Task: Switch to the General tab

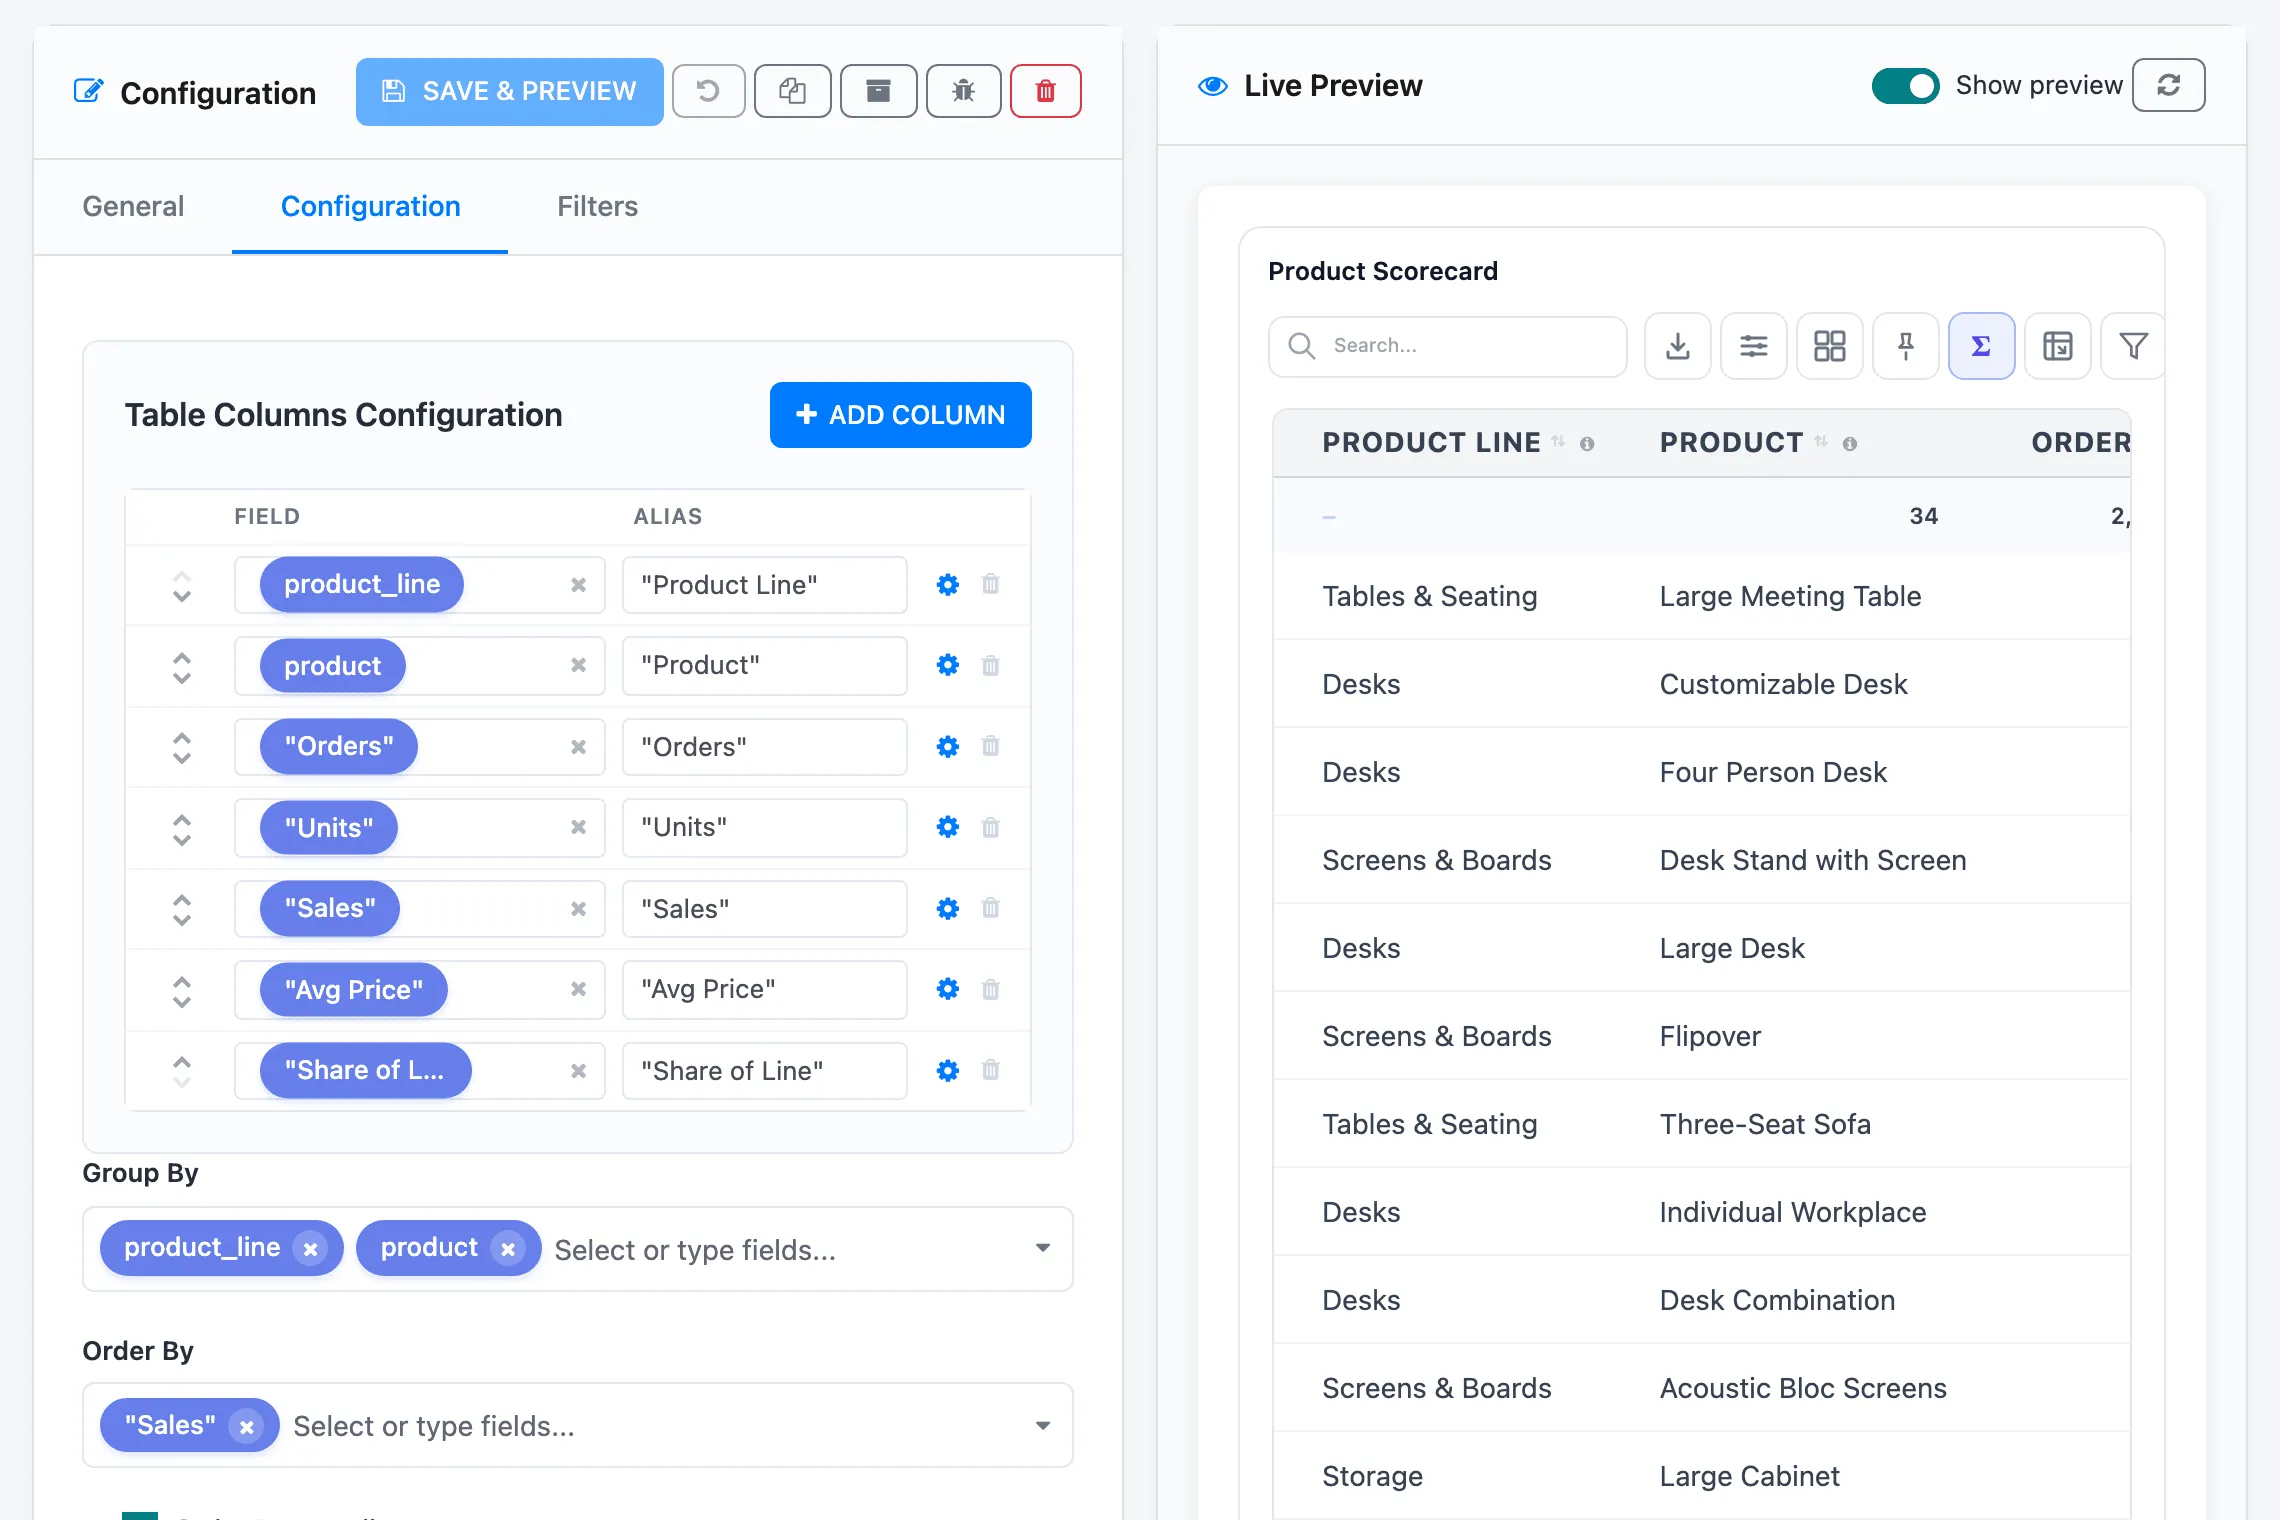Action: click(133, 206)
